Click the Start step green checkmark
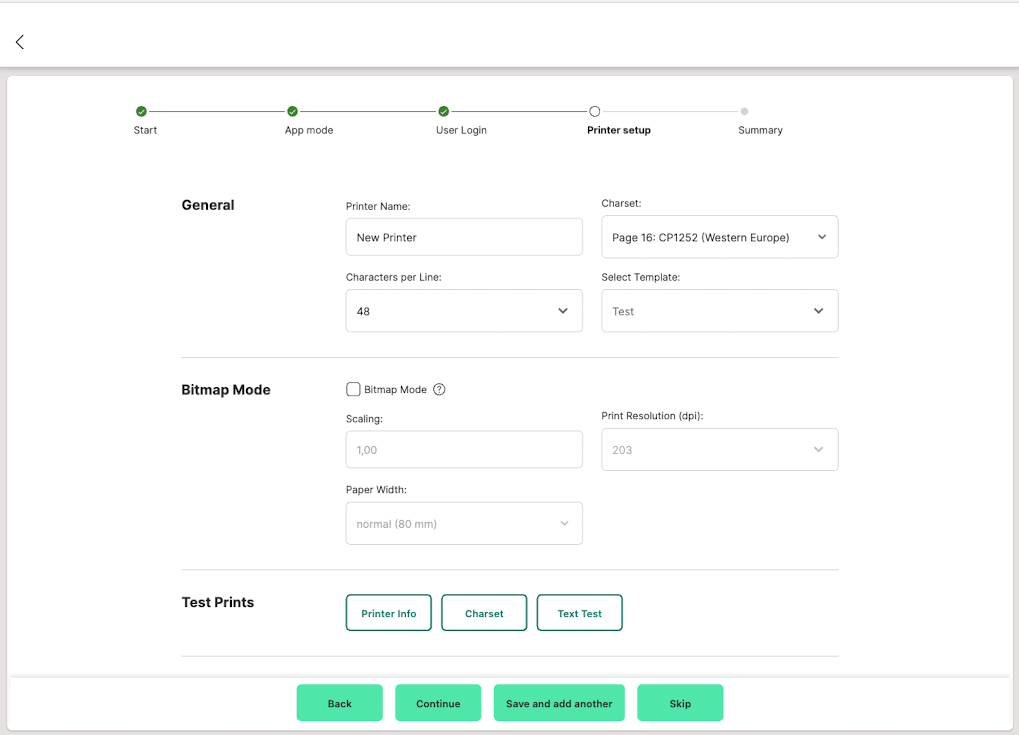The image size is (1019, 735). [141, 112]
